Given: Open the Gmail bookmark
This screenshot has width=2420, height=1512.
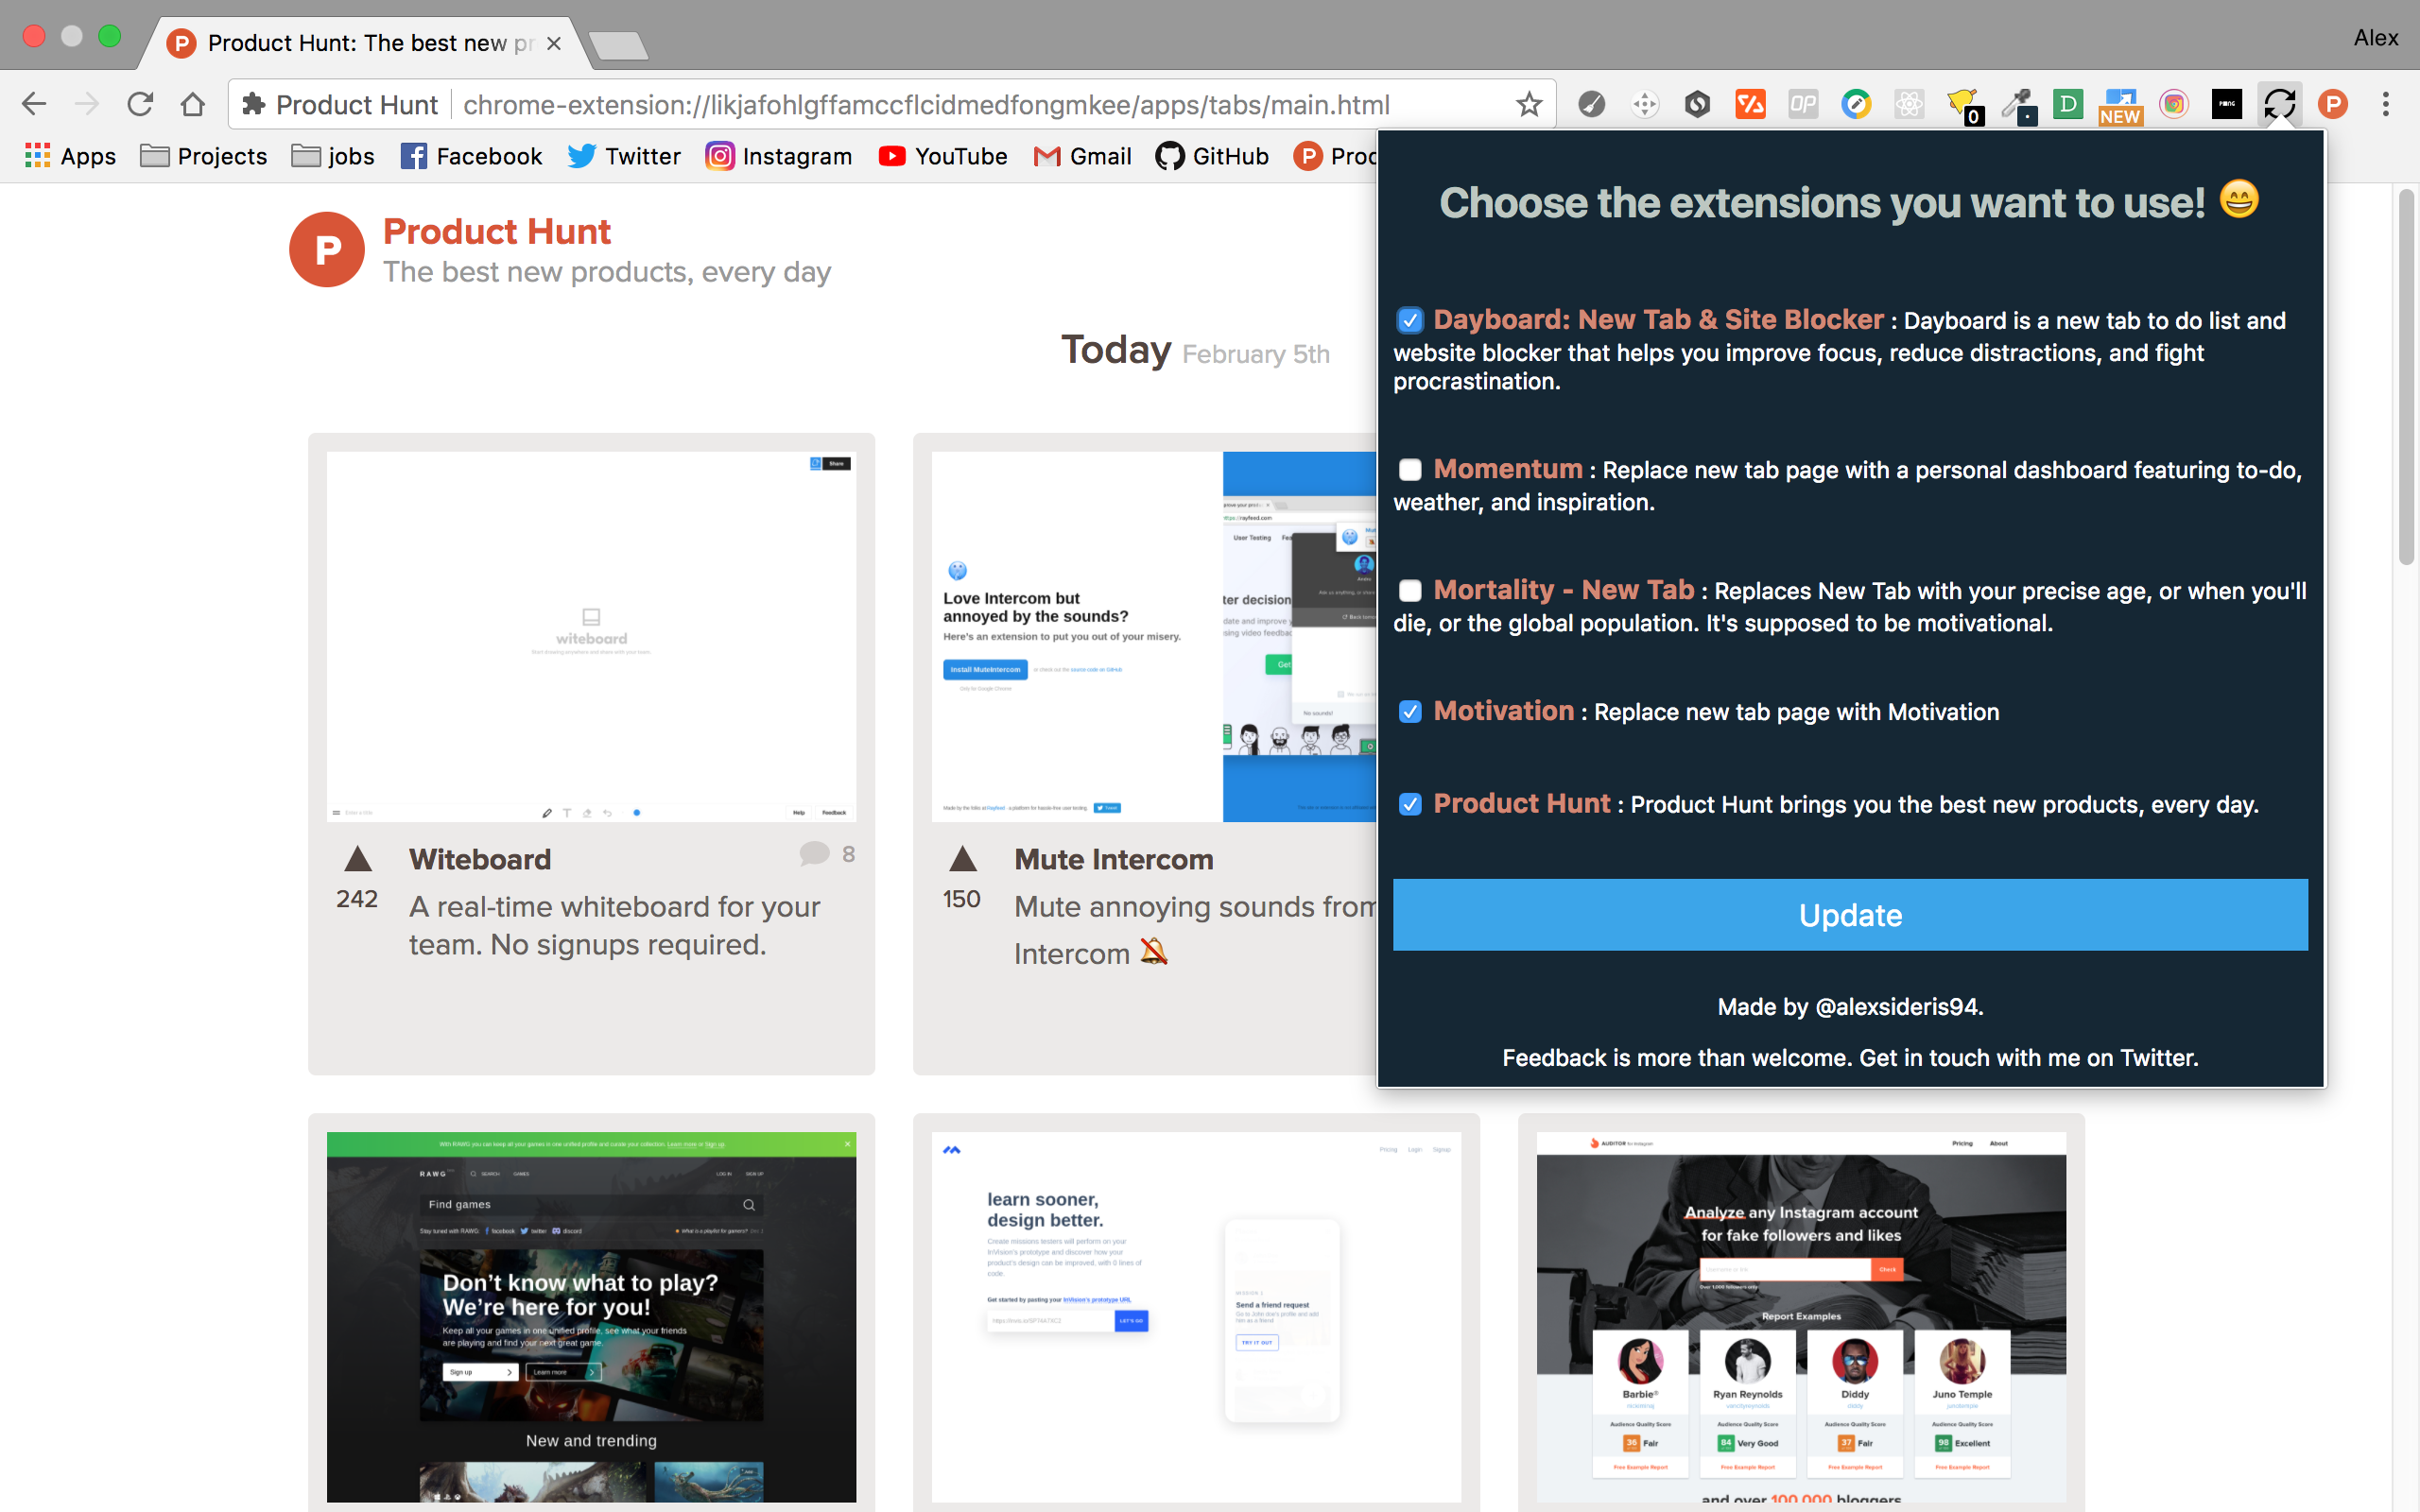Looking at the screenshot, I should pyautogui.click(x=1083, y=156).
